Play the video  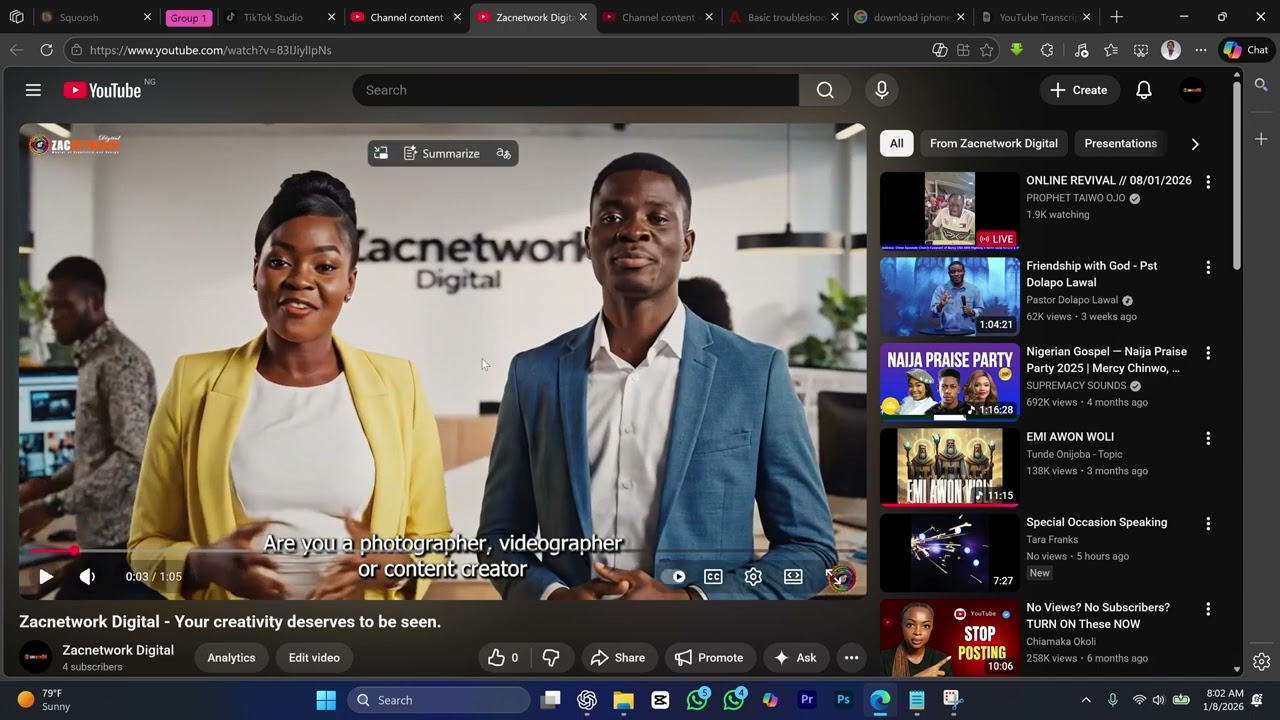[x=46, y=577]
